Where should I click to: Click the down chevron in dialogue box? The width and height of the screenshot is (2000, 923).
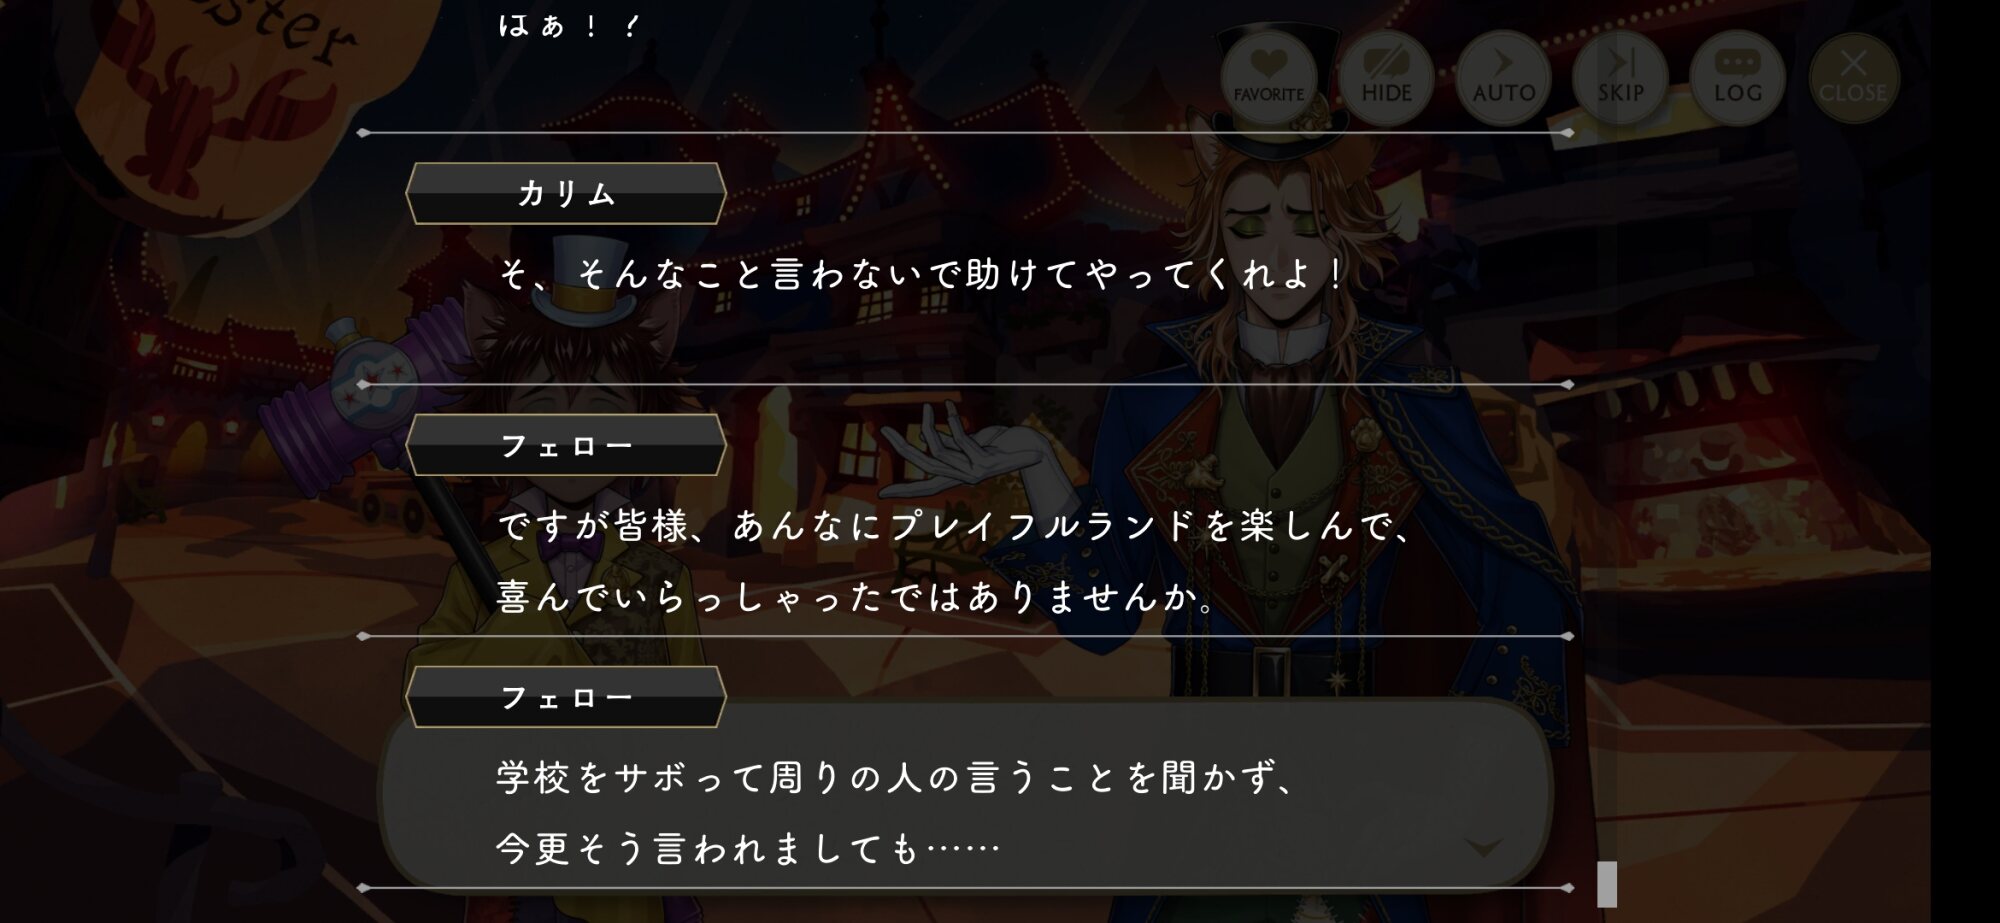click(x=1483, y=848)
